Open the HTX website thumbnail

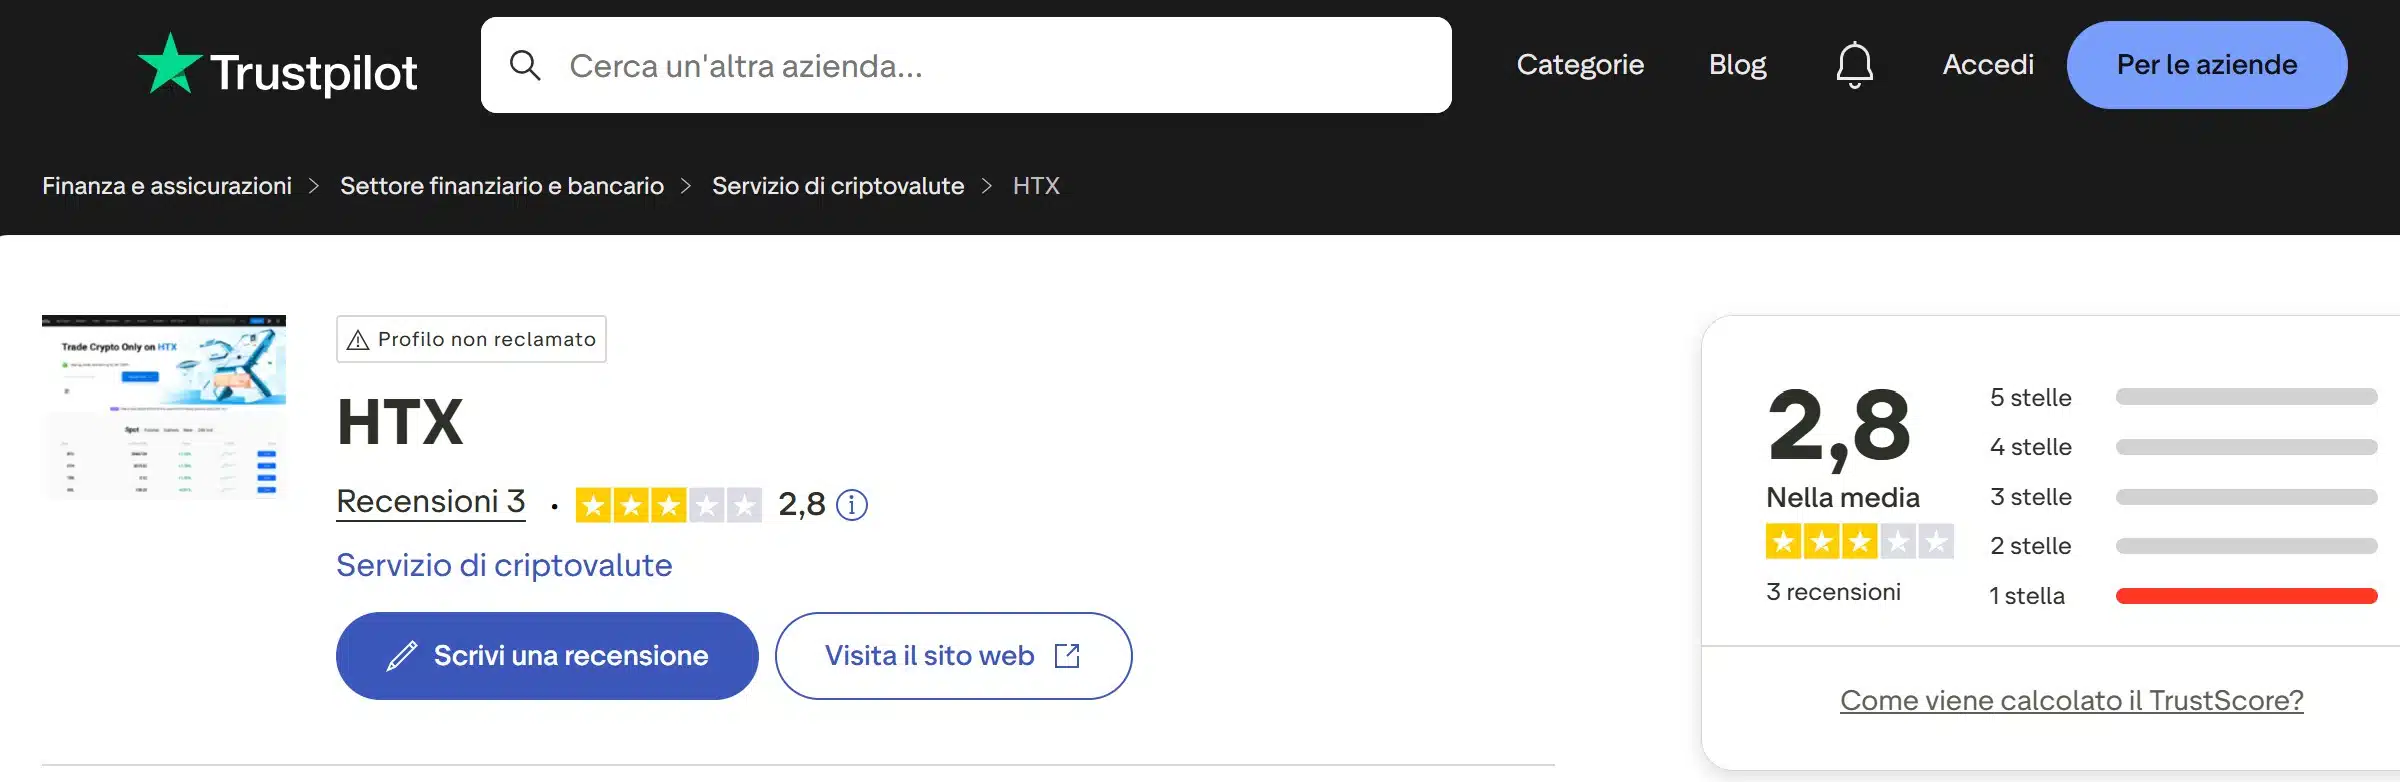[164, 407]
